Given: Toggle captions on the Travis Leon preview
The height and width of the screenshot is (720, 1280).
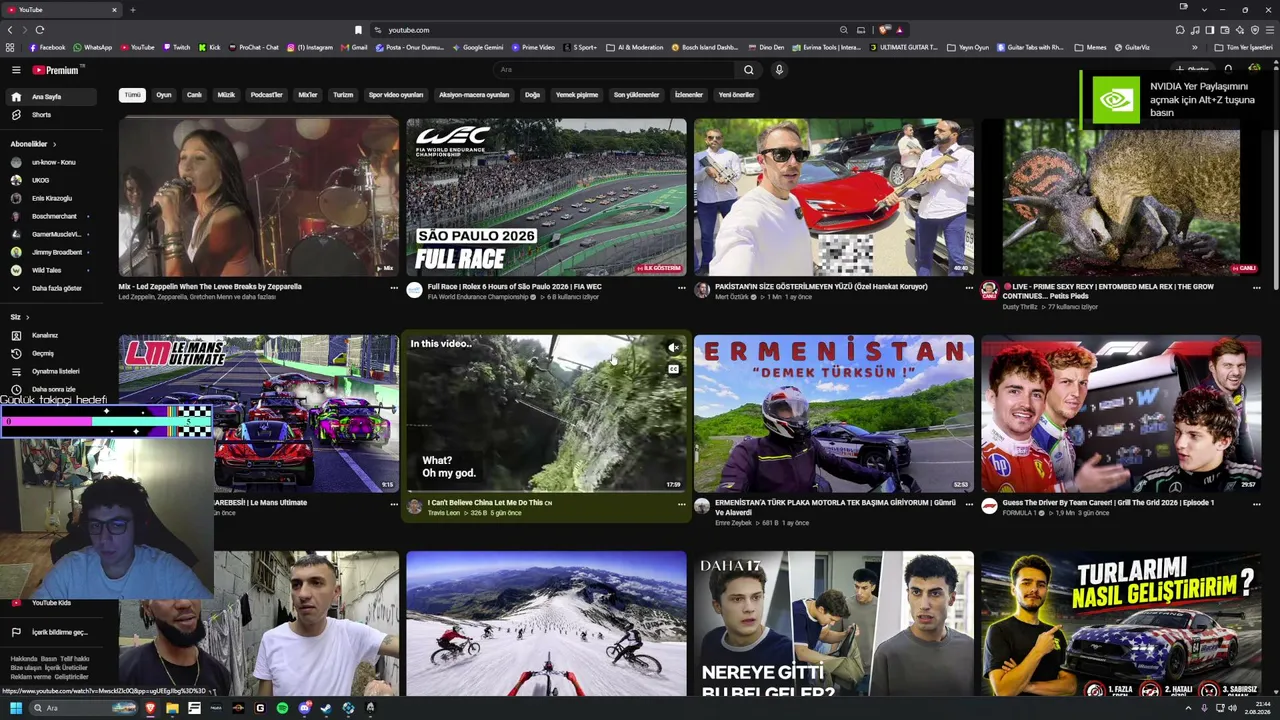Looking at the screenshot, I should [674, 369].
